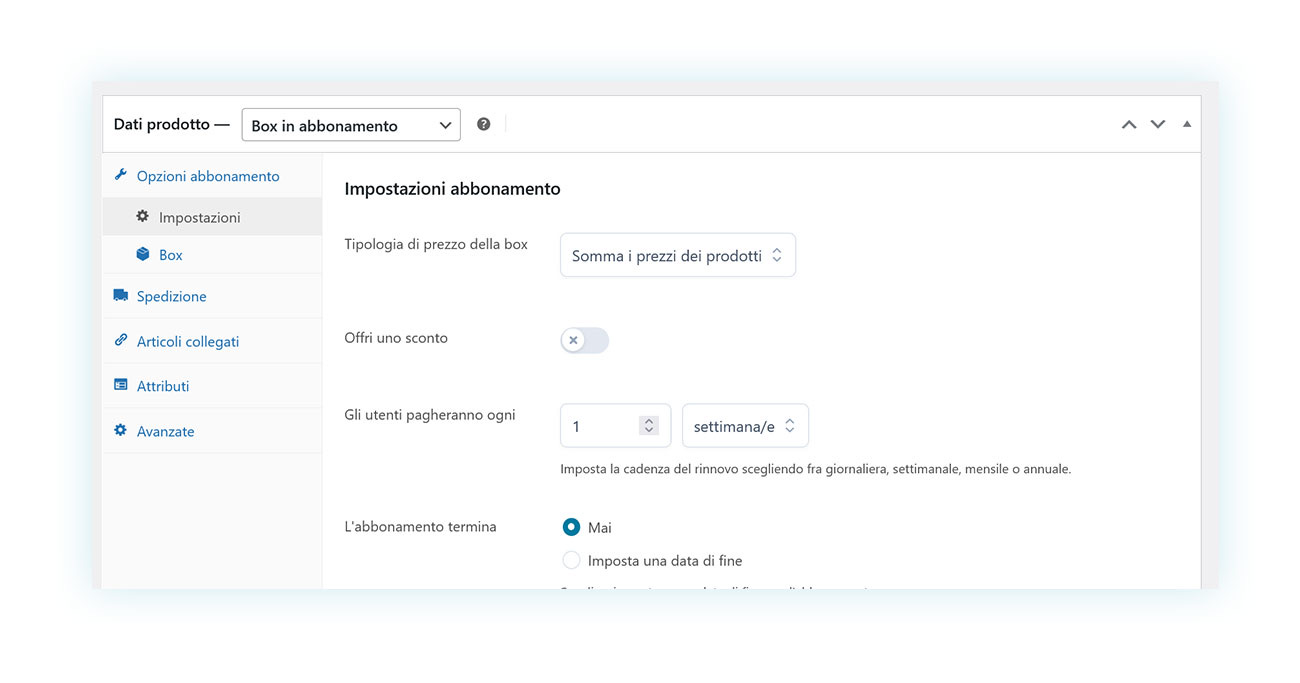Select the cube icon beside Box
This screenshot has width=1300, height=683.
pos(142,254)
